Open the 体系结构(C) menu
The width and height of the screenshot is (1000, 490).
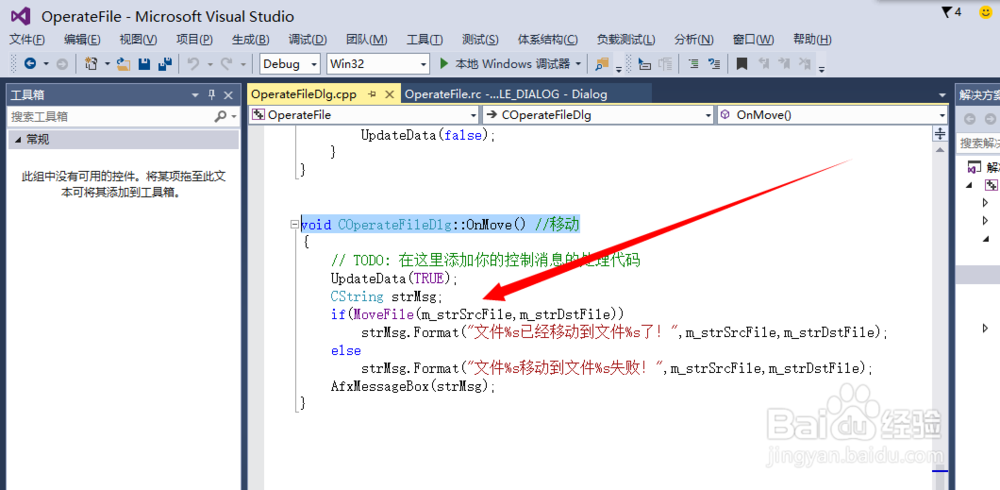tap(547, 40)
